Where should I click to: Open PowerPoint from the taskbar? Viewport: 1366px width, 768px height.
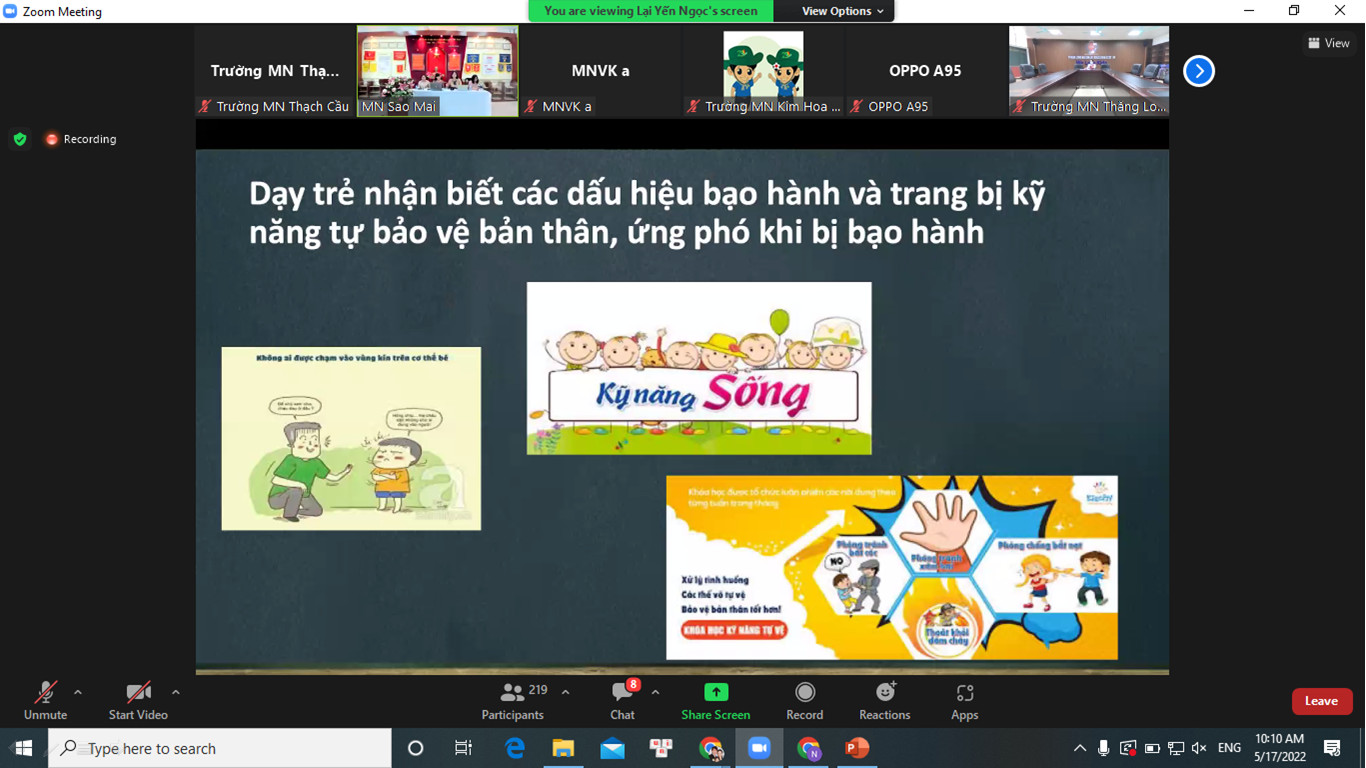point(857,748)
